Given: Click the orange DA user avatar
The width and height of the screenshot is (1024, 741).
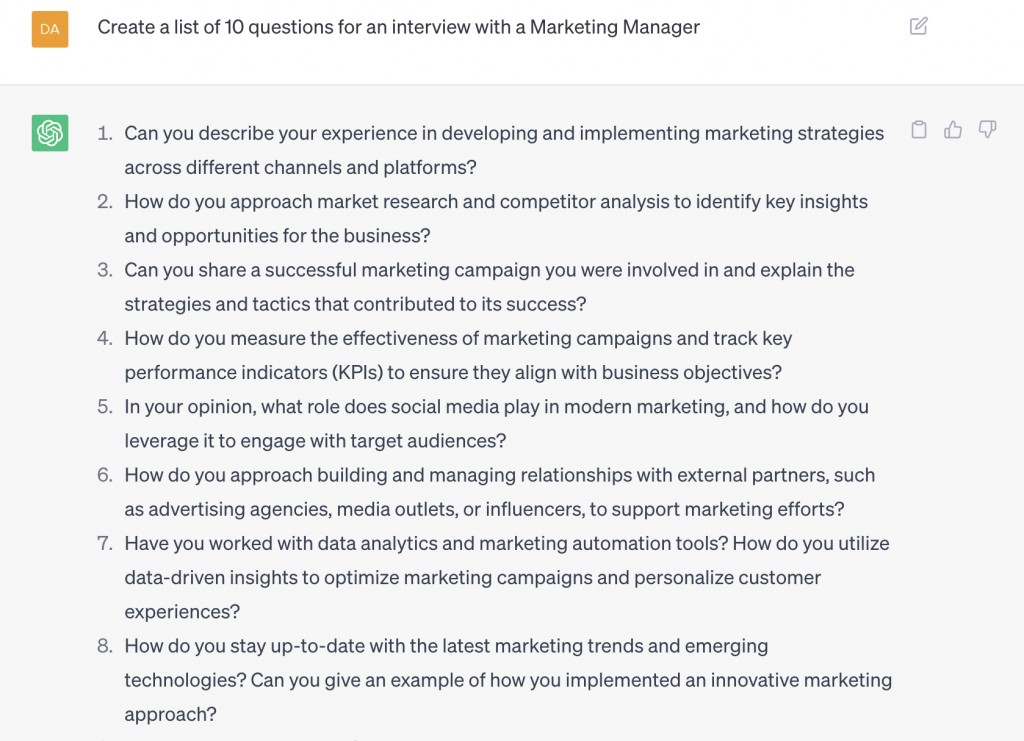Looking at the screenshot, I should pos(50,29).
